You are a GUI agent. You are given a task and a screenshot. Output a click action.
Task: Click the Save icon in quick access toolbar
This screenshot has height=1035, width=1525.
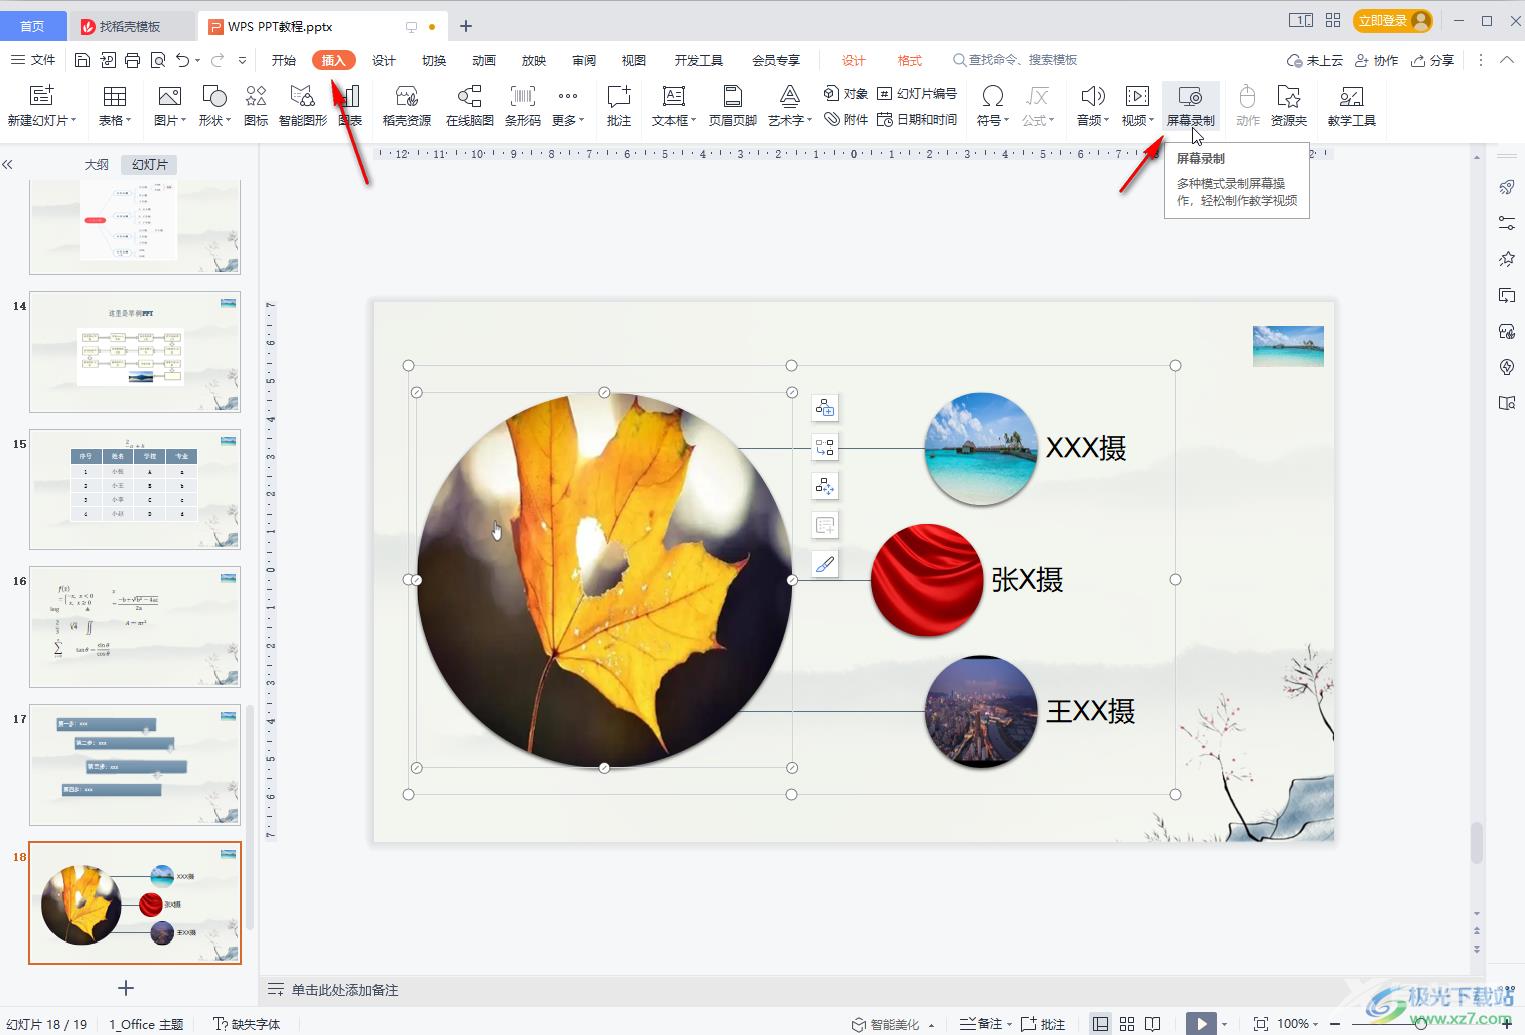[83, 60]
